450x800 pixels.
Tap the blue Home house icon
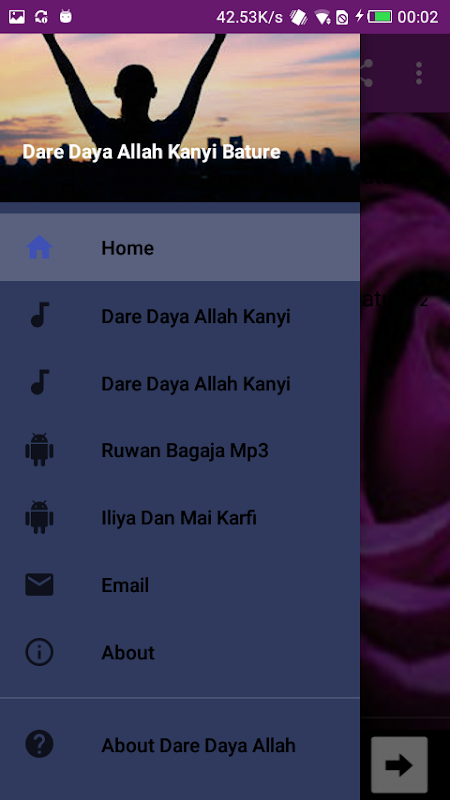point(39,247)
